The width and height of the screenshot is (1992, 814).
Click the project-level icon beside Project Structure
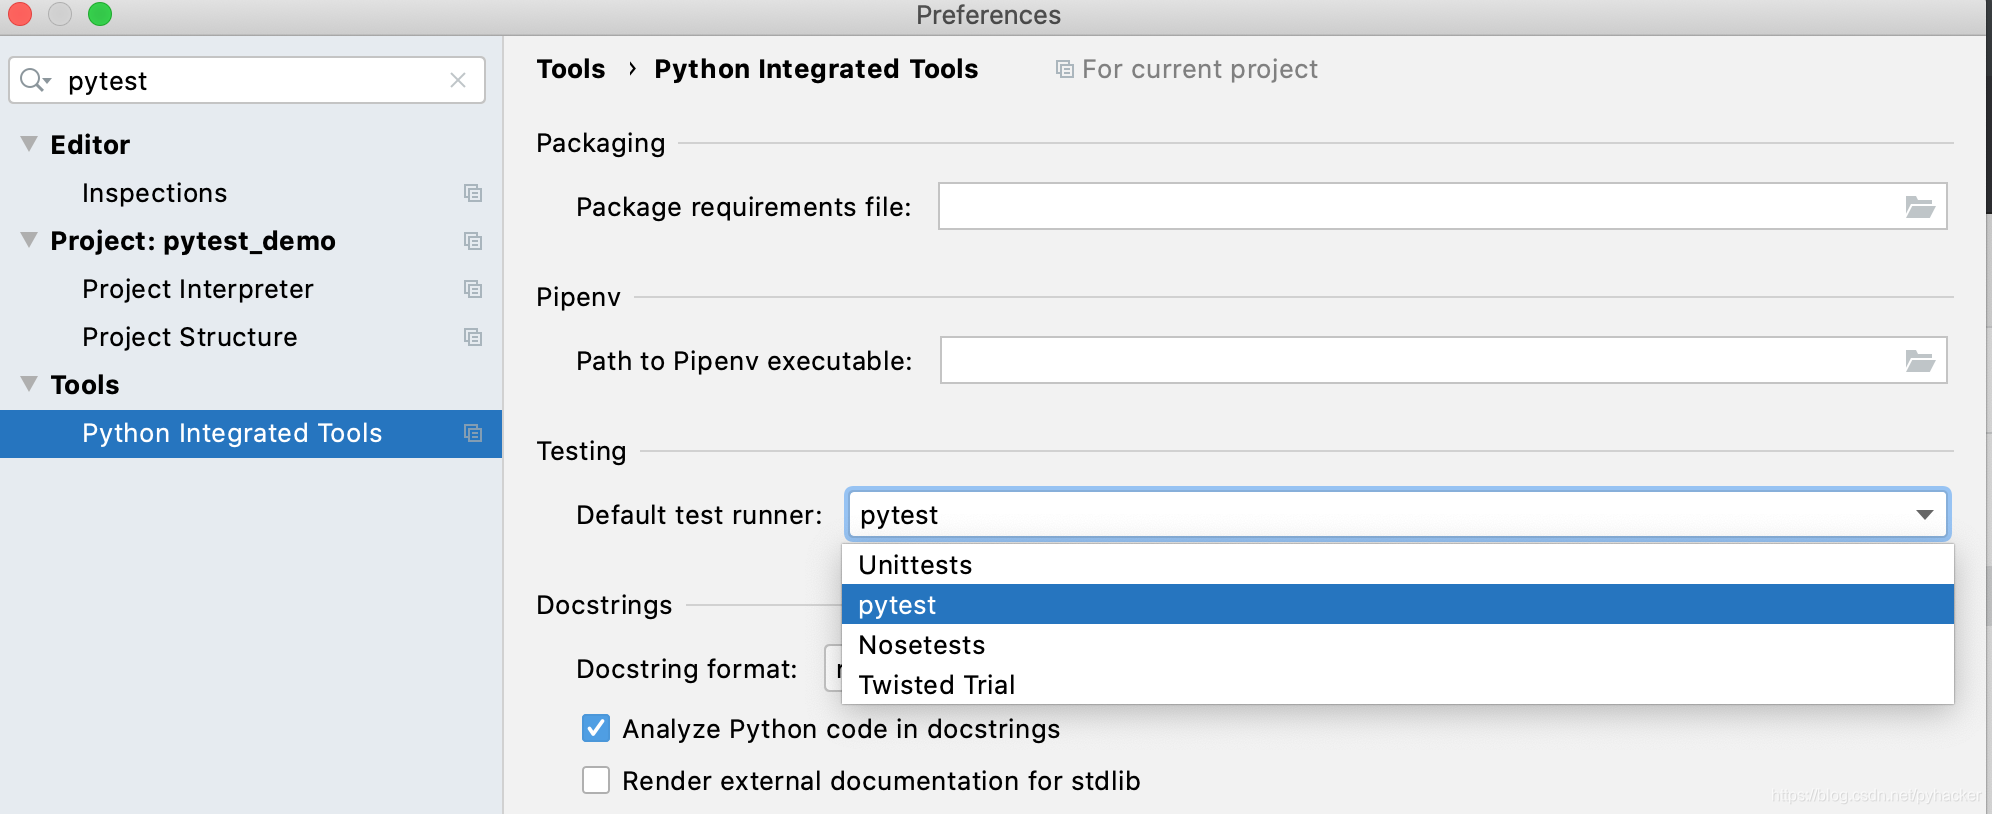tap(473, 337)
